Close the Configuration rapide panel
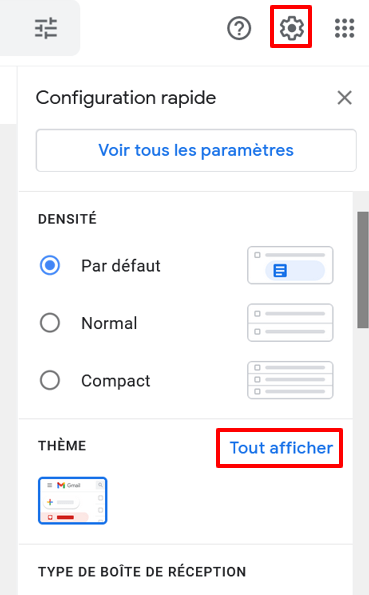 click(x=344, y=98)
